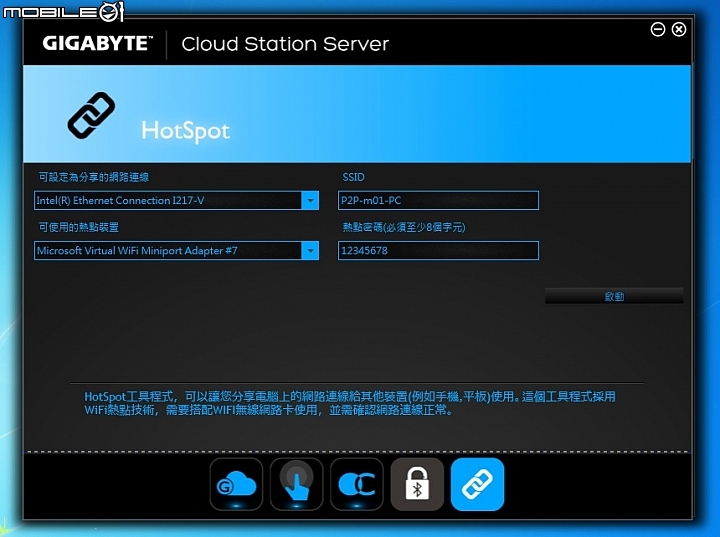
Task: Click the SSID label text
Action: pyautogui.click(x=353, y=177)
